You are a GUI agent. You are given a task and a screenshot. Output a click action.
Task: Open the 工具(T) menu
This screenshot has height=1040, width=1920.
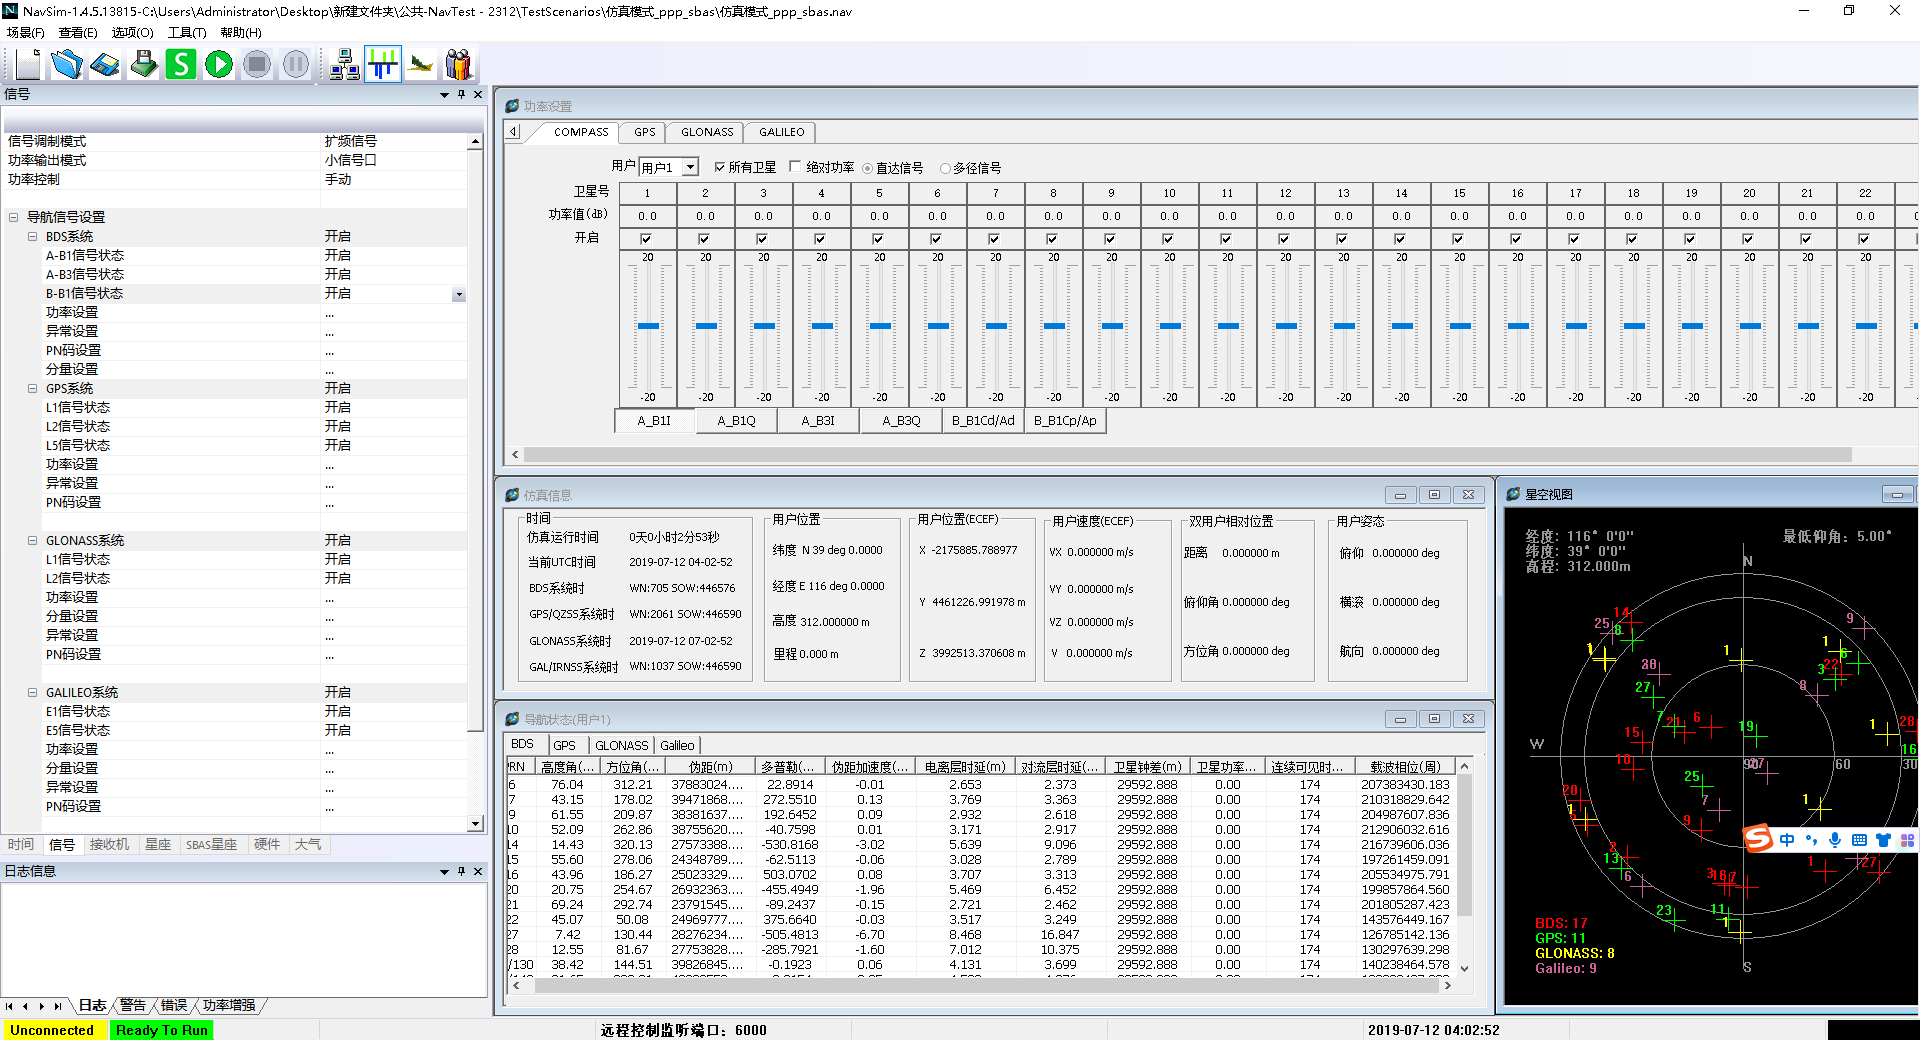point(187,33)
